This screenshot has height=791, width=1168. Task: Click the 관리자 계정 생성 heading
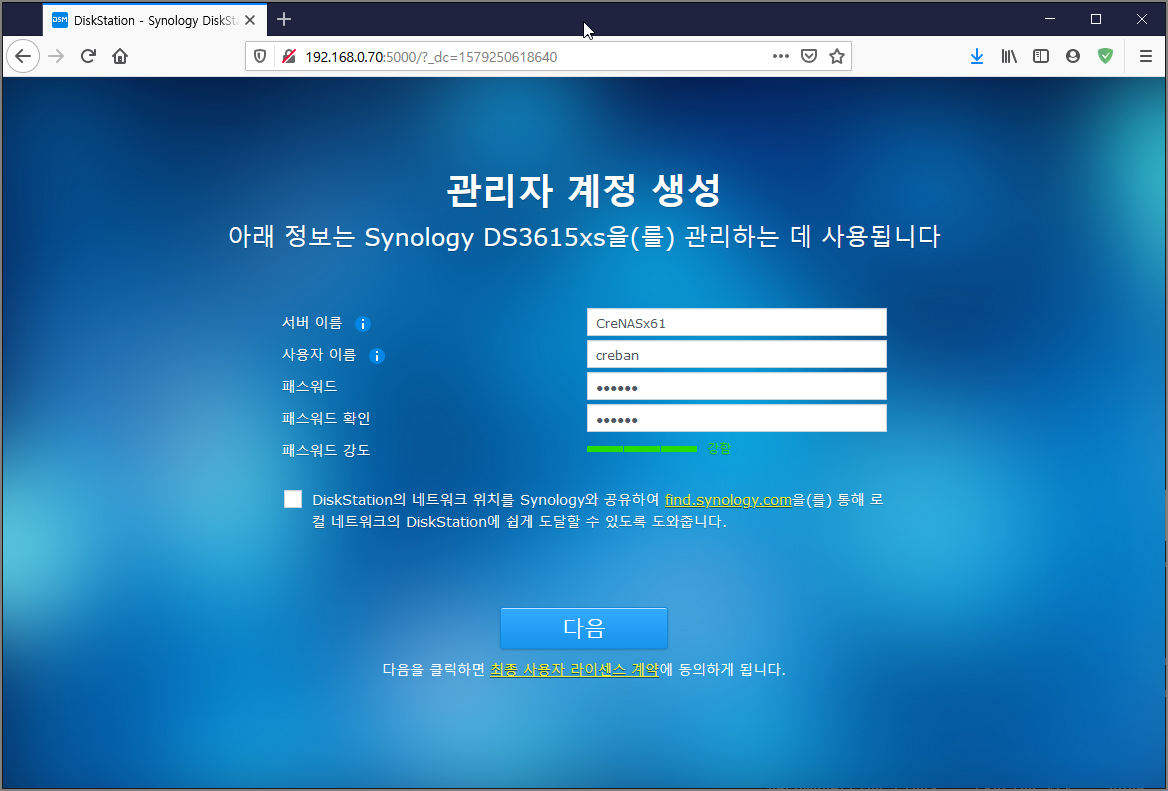click(583, 190)
